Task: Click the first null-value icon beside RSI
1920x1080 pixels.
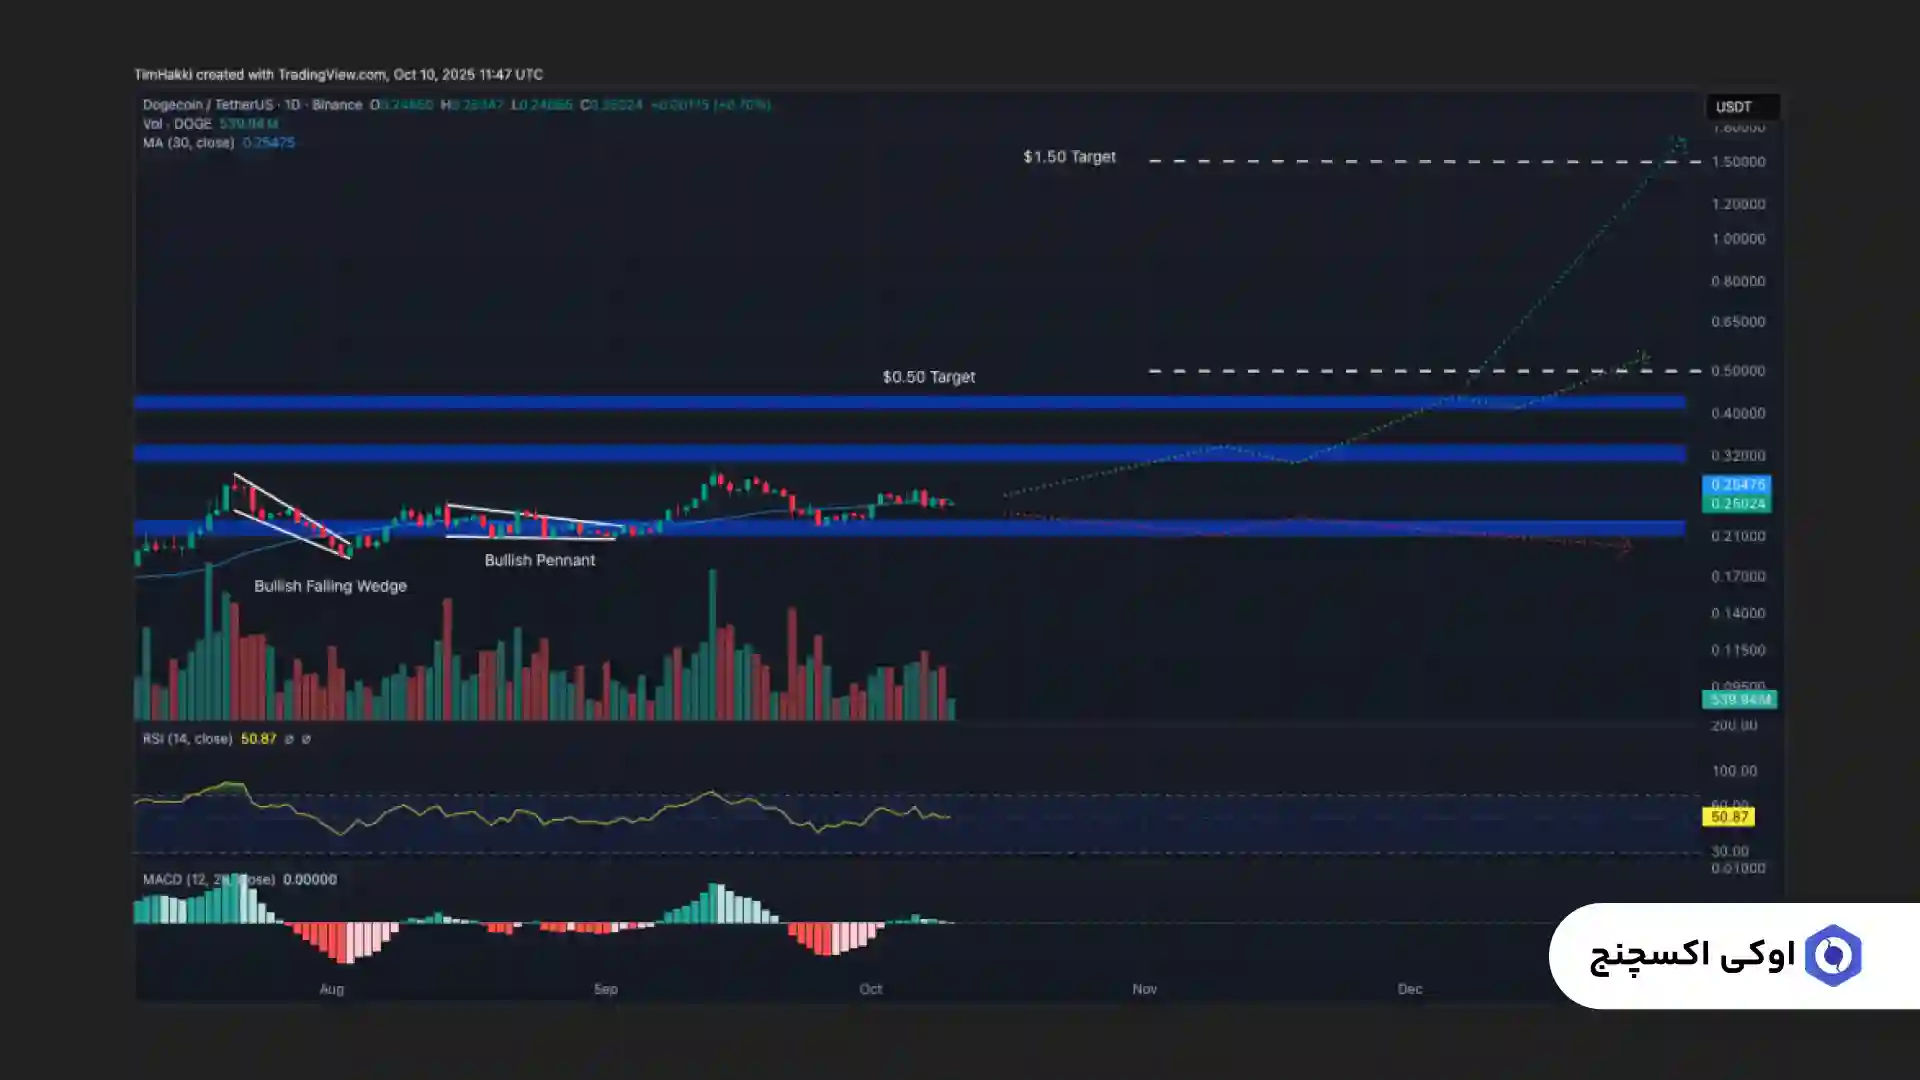Action: (289, 739)
